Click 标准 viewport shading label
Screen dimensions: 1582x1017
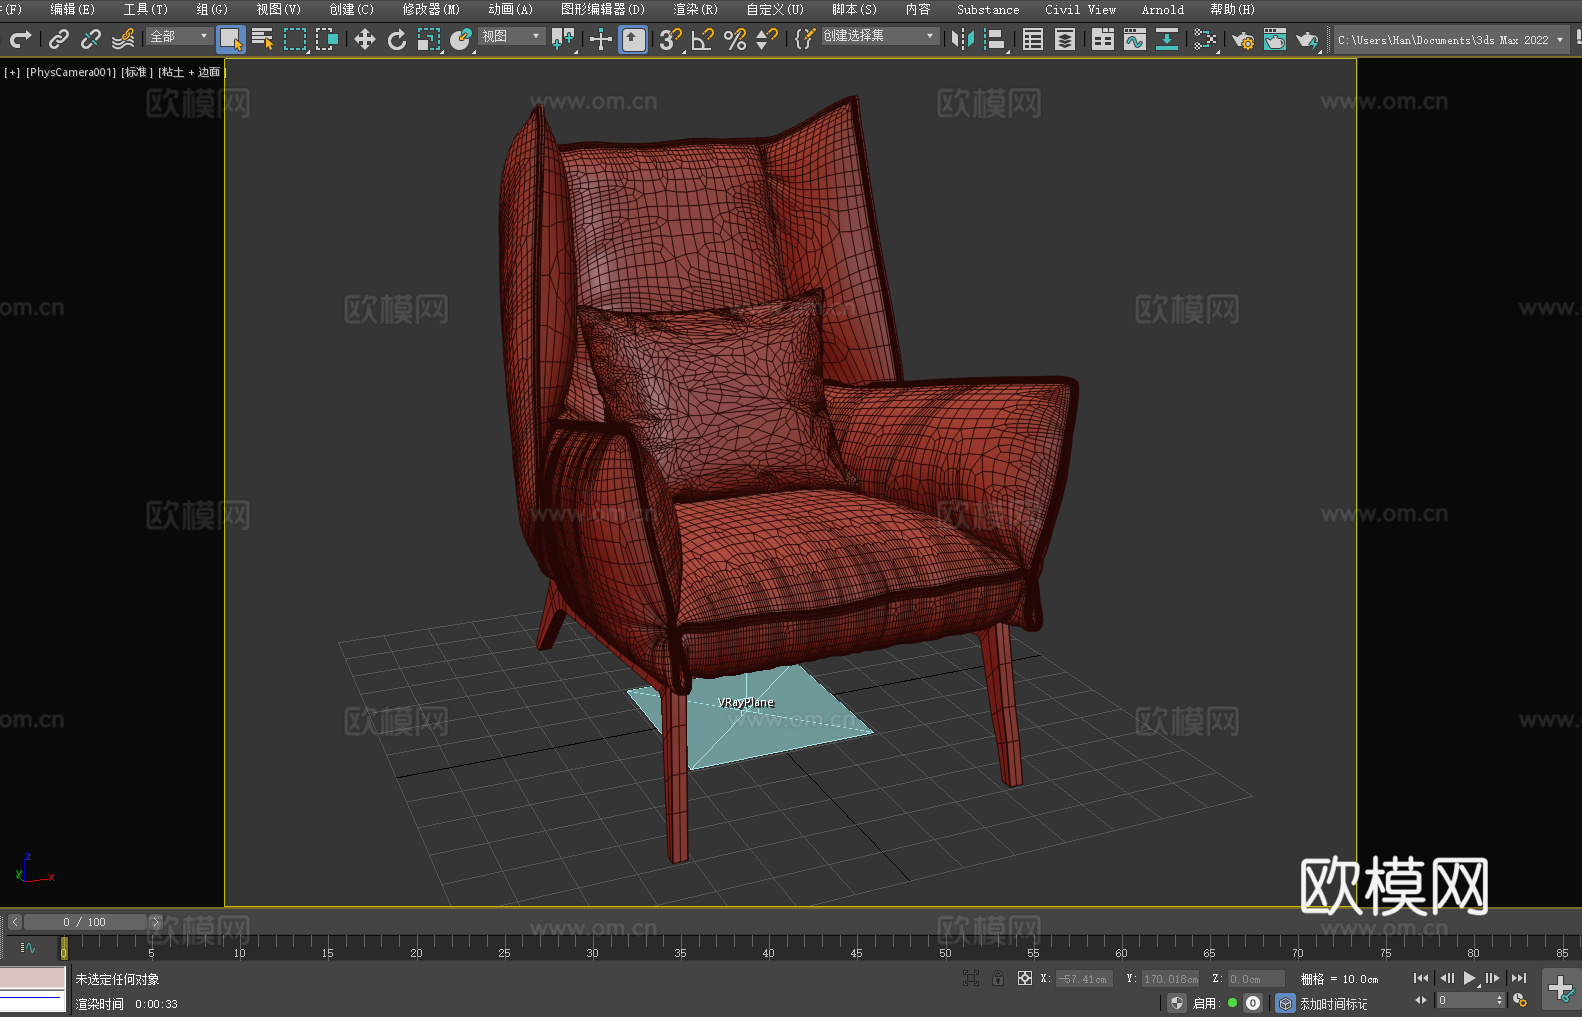[137, 72]
